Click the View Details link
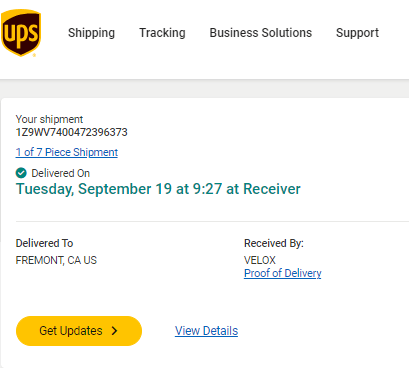409x368 pixels. click(206, 331)
